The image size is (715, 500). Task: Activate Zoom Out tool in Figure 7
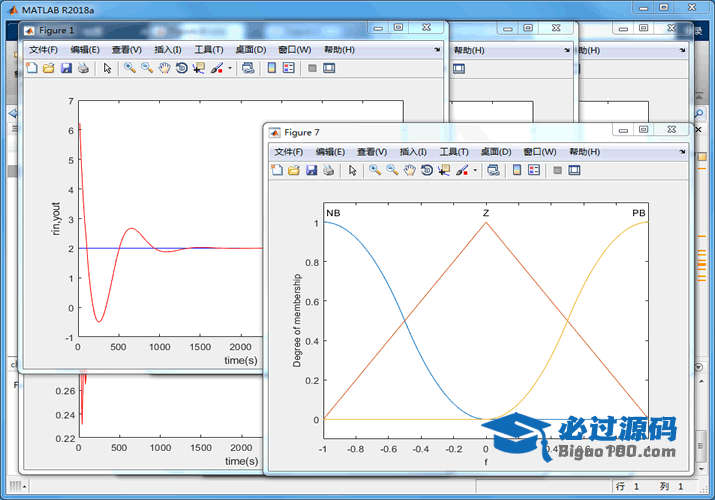coord(392,170)
